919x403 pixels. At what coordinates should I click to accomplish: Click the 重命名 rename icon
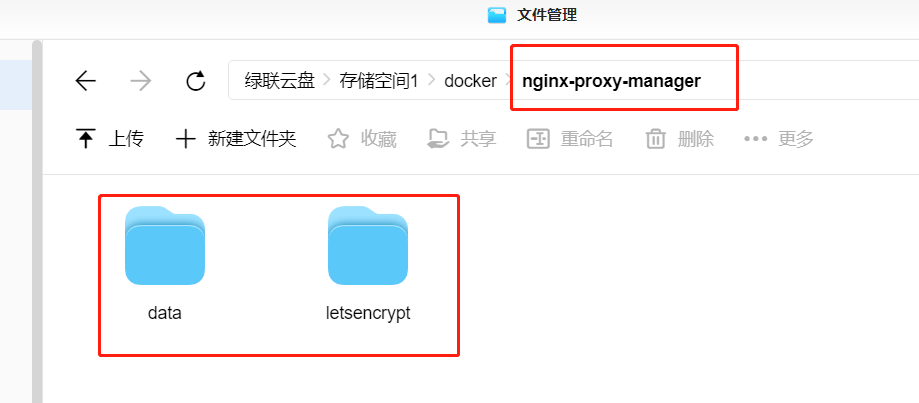coord(538,139)
